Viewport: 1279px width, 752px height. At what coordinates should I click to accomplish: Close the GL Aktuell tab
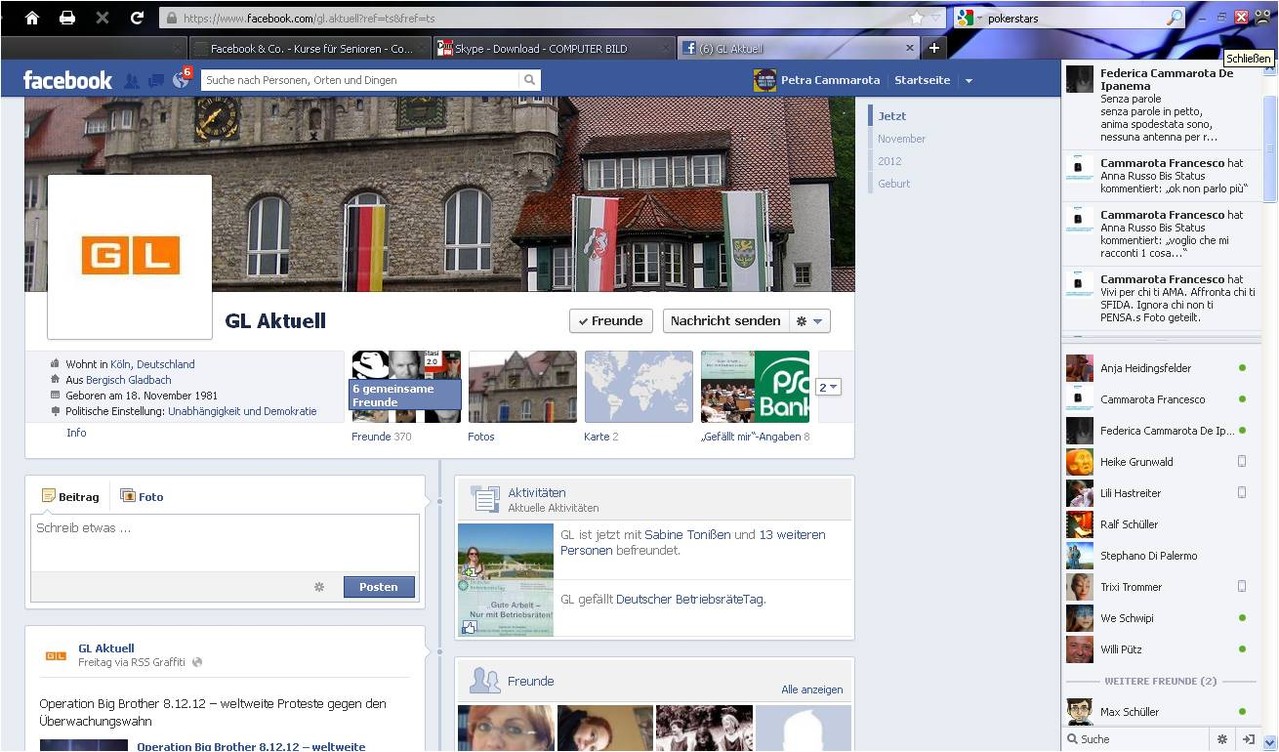tap(910, 48)
